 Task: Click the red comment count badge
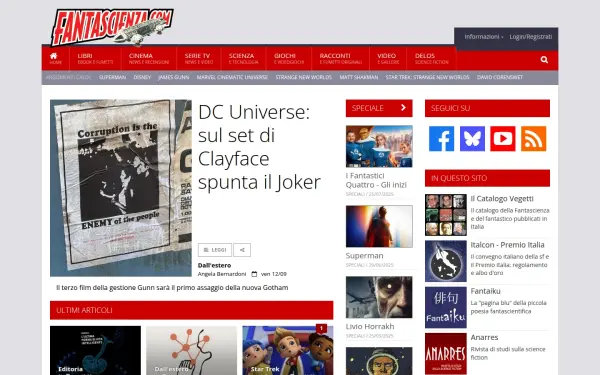pyautogui.click(x=321, y=329)
